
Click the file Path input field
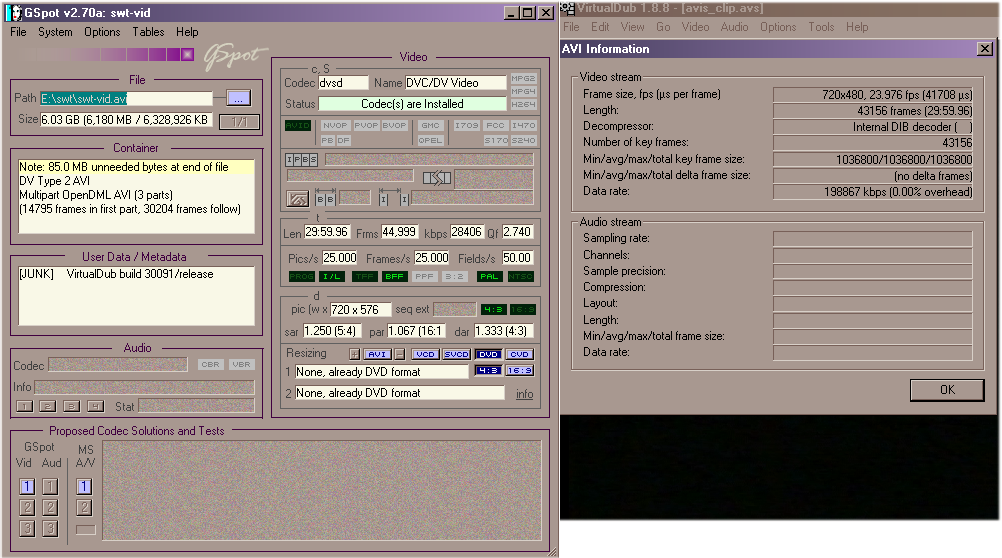pyautogui.click(x=127, y=98)
